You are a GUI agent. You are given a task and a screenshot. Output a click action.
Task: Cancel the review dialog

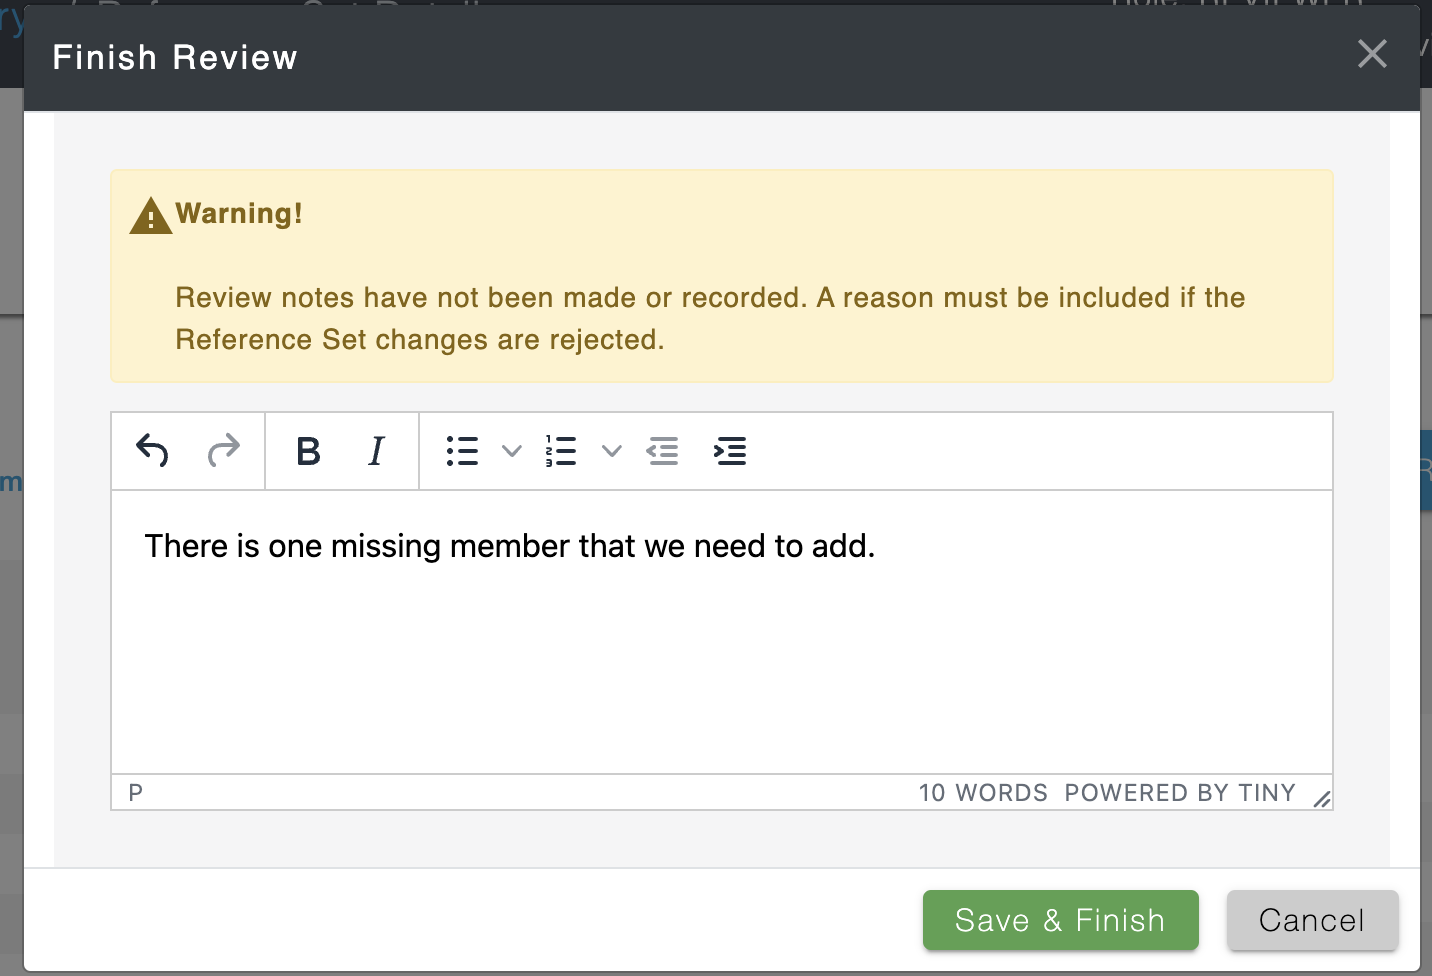[1311, 920]
